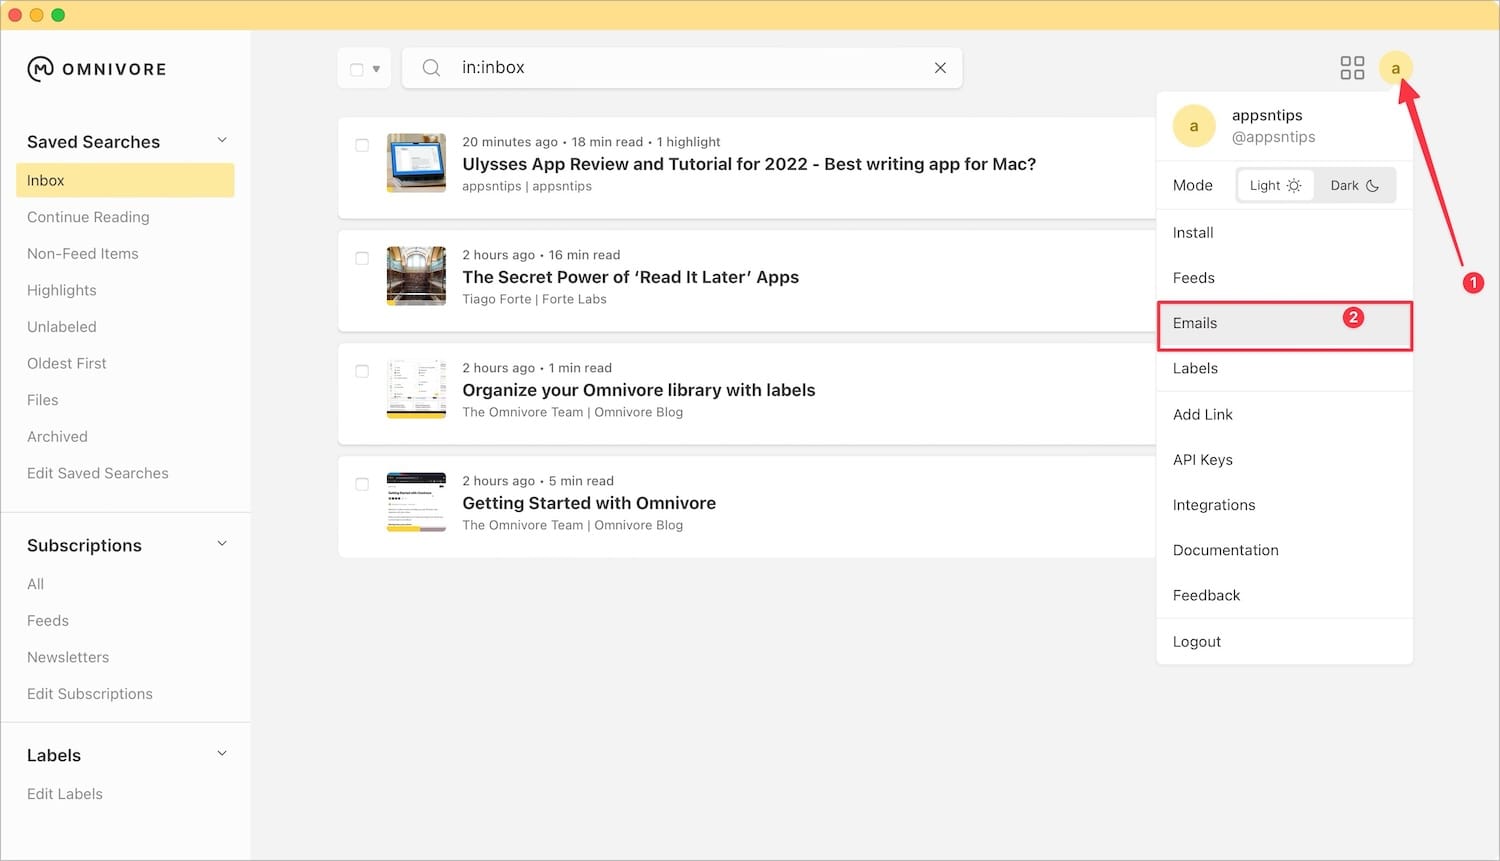The image size is (1500, 861).
Task: Switch to Light mode
Action: (x=1275, y=185)
